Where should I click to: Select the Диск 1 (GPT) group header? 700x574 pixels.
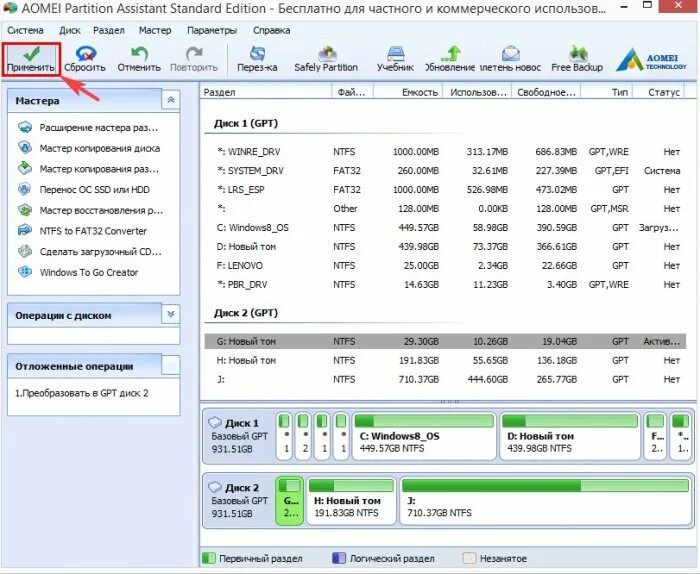[246, 123]
